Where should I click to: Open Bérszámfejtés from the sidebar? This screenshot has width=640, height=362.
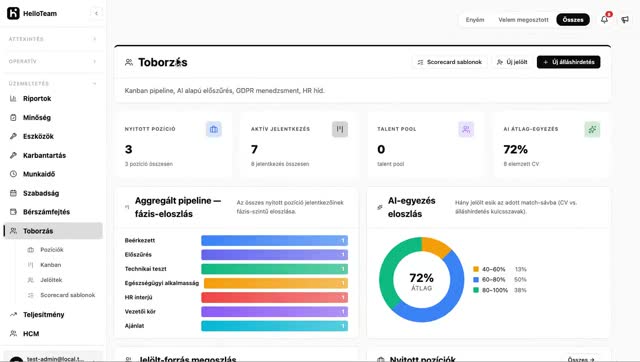[53, 212]
